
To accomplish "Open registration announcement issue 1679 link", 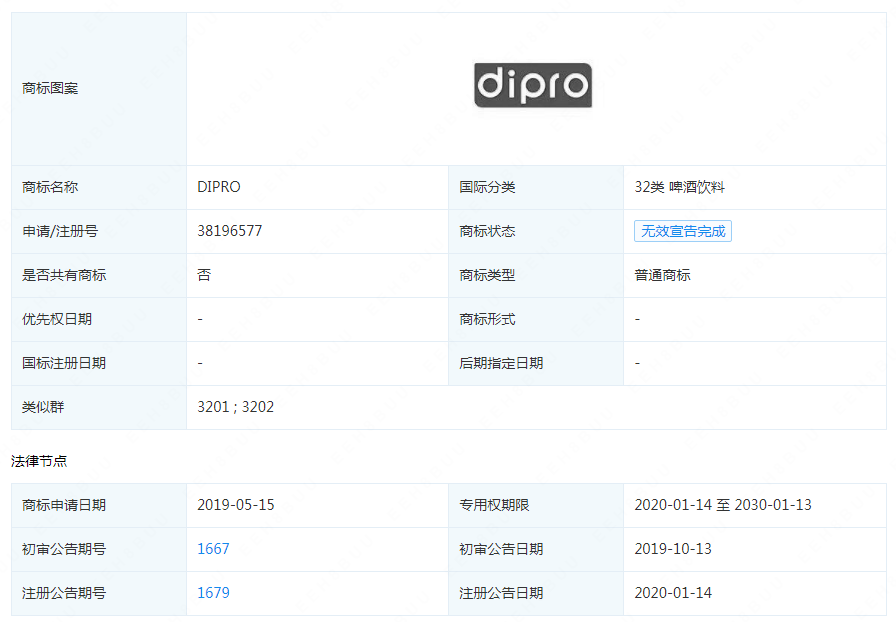I will click(213, 593).
